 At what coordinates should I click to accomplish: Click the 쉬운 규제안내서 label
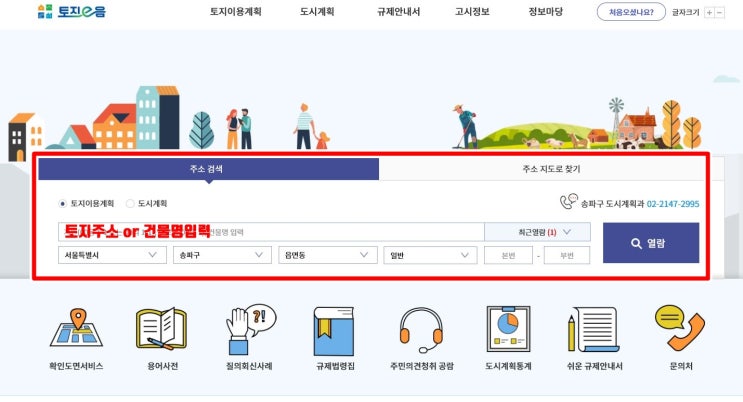(x=595, y=366)
